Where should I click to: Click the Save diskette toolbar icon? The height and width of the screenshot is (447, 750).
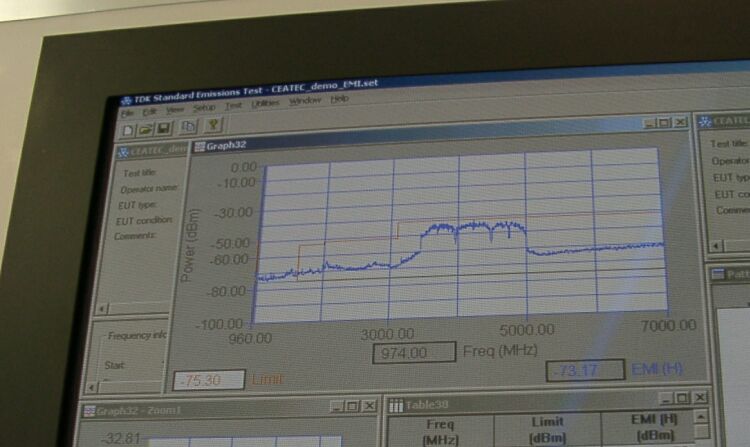point(163,127)
